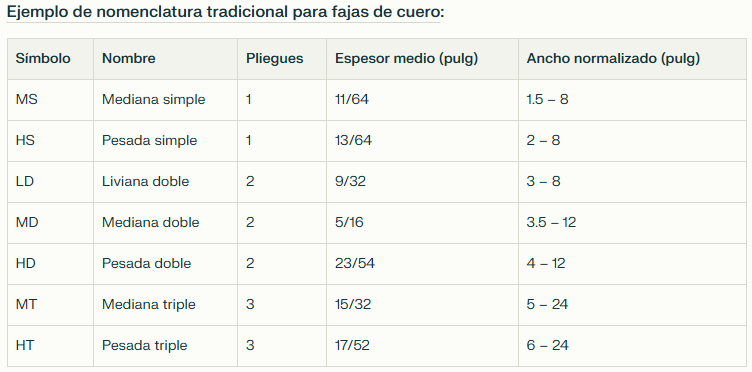Click the Pliegues column header
The image size is (752, 372).
(282, 59)
